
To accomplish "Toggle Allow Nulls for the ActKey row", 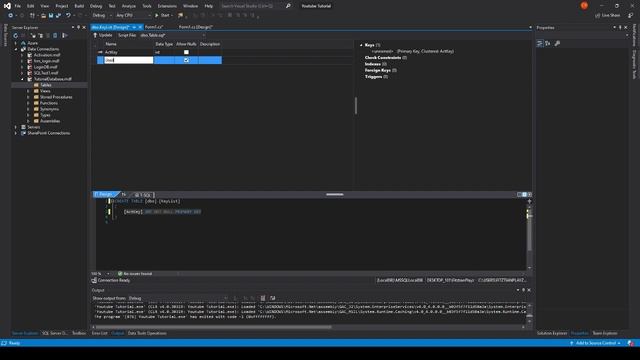I will [x=186, y=52].
